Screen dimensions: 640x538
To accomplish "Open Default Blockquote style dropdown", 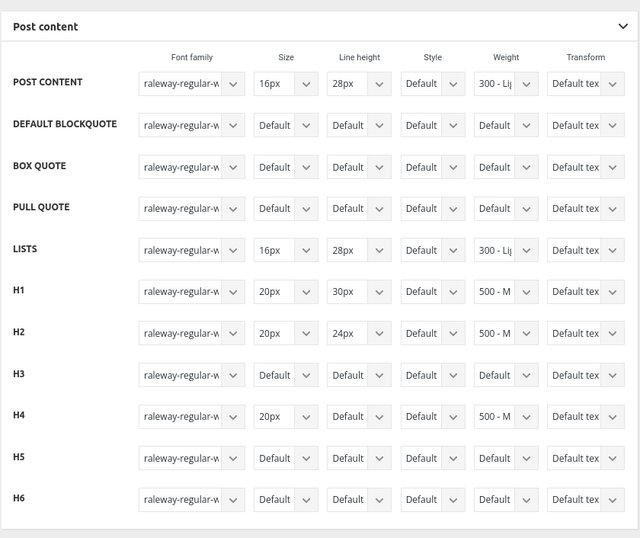I will click(x=433, y=125).
